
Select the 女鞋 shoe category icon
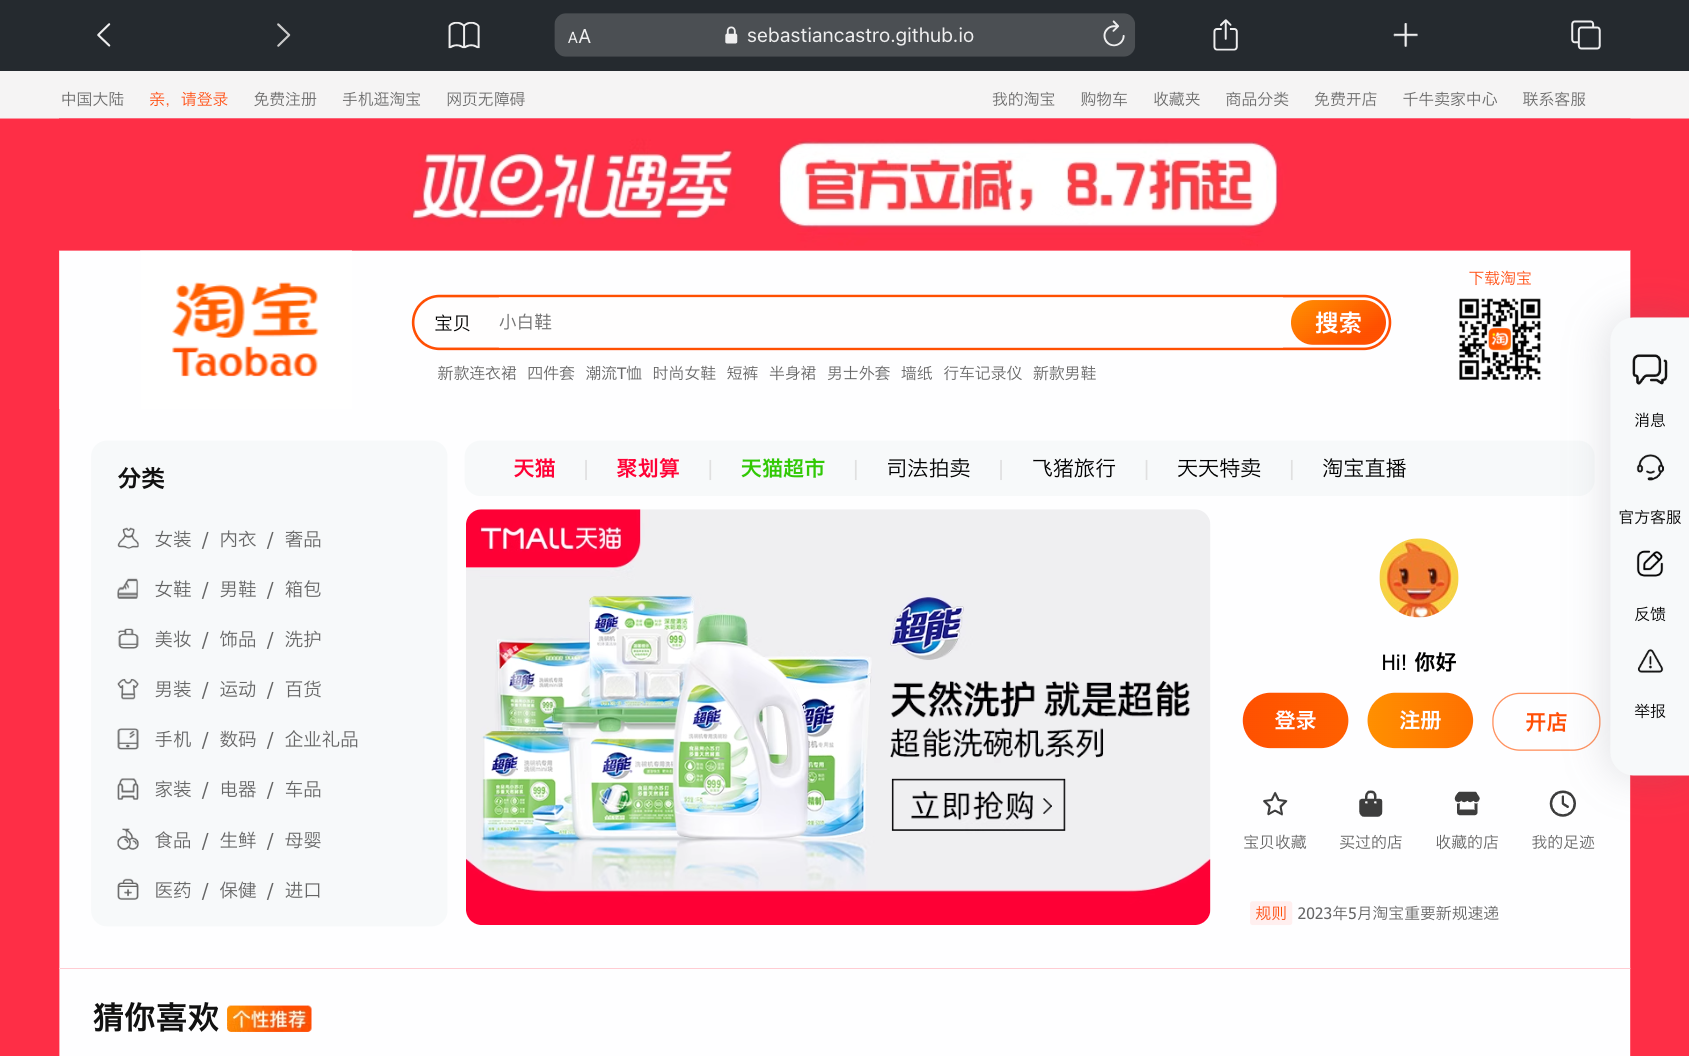click(128, 589)
